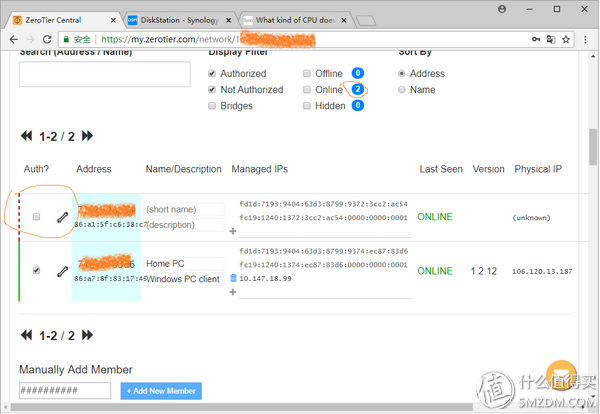Viewport: 600px width, 414px height.
Task: Click version 1.2.12 of Home PC
Action: click(484, 271)
